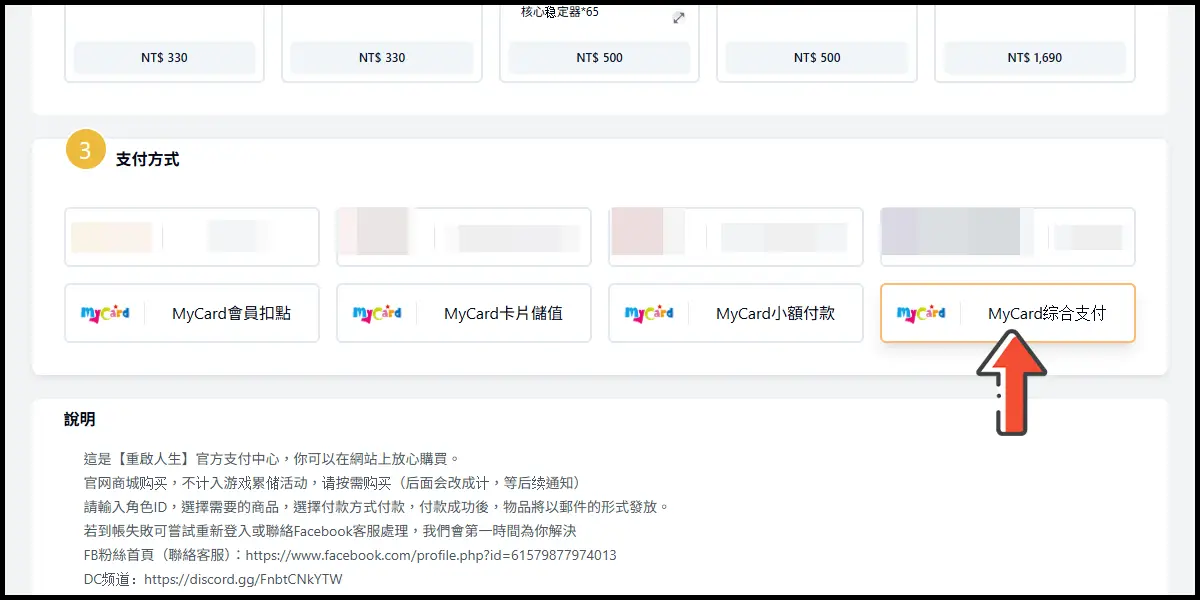Open the Facebook fan page profile link
Viewport: 1200px width, 600px height.
click(430, 555)
